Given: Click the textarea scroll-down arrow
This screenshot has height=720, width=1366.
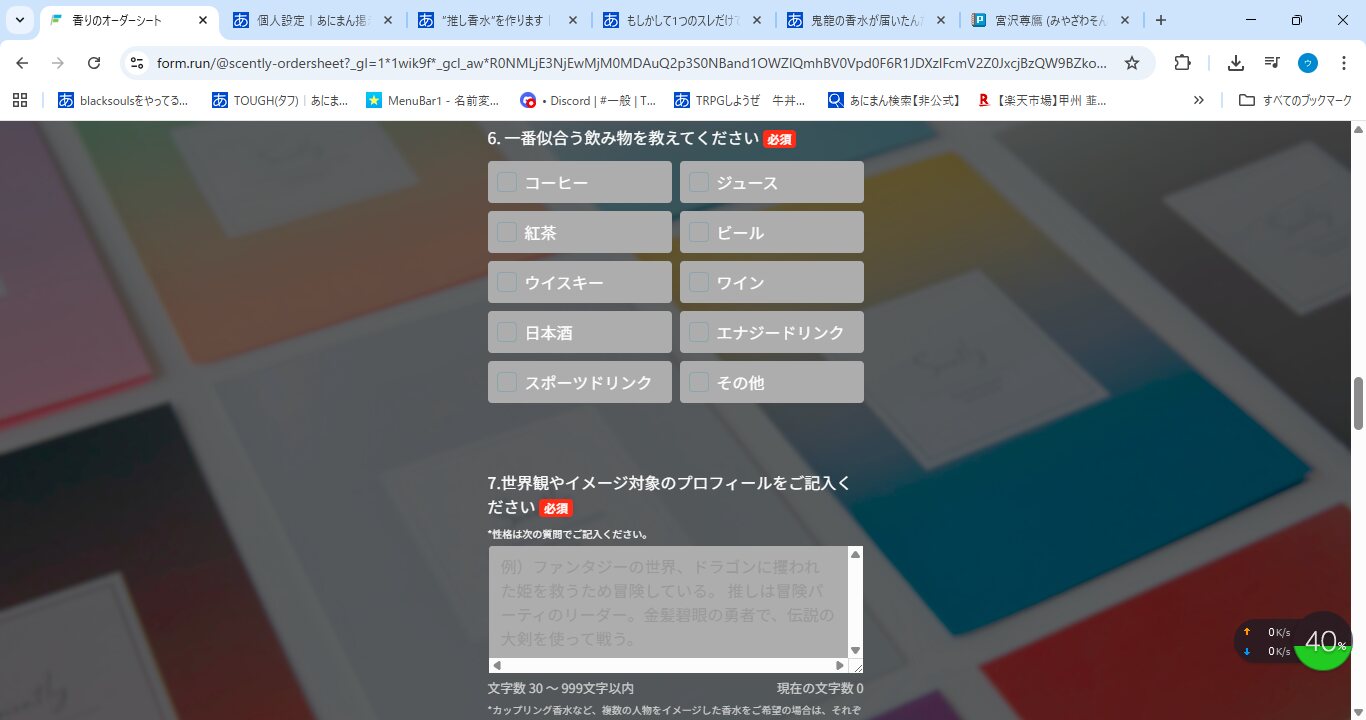Looking at the screenshot, I should coord(855,651).
